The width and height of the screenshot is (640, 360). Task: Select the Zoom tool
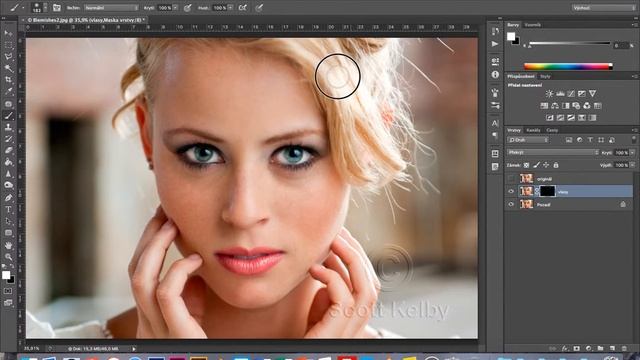[x=8, y=257]
